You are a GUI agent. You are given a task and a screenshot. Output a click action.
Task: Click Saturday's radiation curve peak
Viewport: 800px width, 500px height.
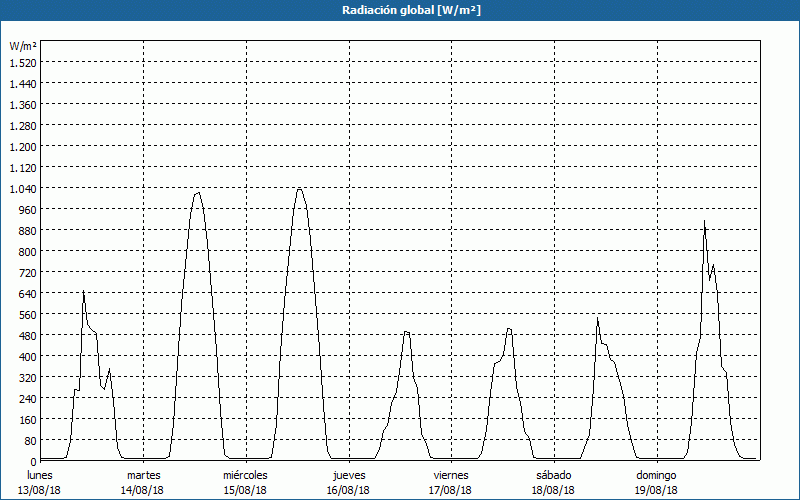tap(597, 318)
